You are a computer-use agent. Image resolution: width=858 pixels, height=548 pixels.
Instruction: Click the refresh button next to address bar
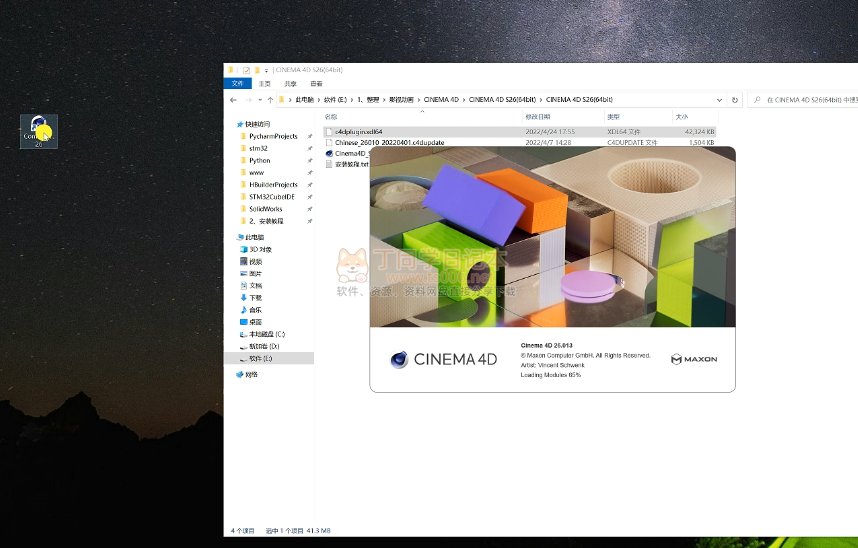pos(735,100)
